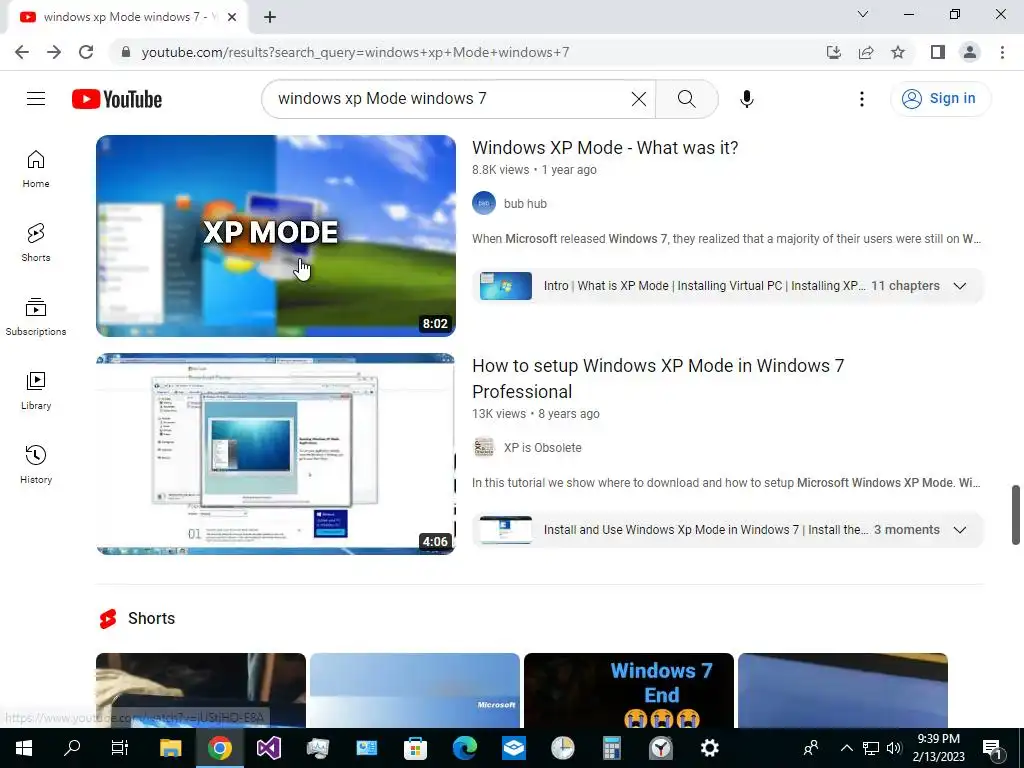Open Chrome profile avatar
1024x768 pixels.
tap(970, 52)
